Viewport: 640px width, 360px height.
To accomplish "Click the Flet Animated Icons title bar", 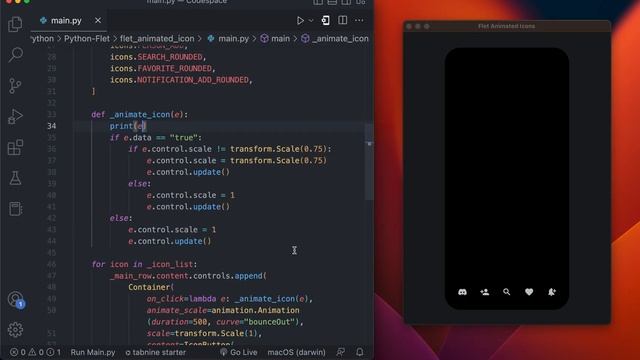I will point(507,26).
